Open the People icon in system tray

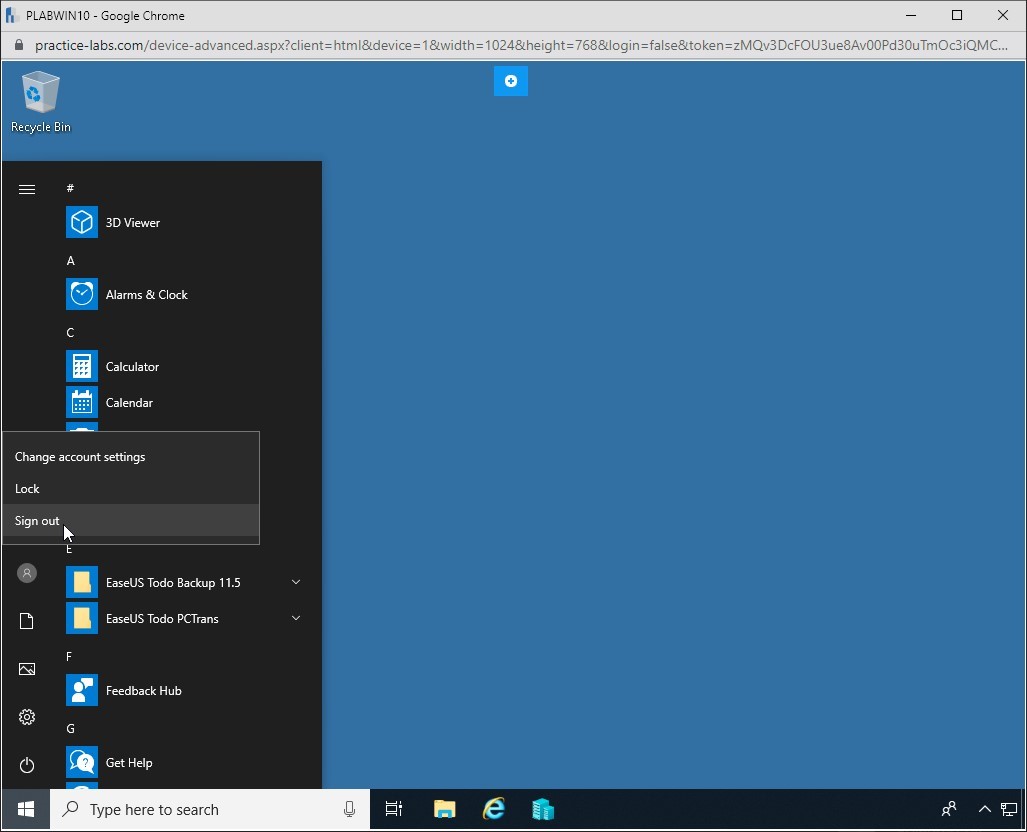[948, 810]
